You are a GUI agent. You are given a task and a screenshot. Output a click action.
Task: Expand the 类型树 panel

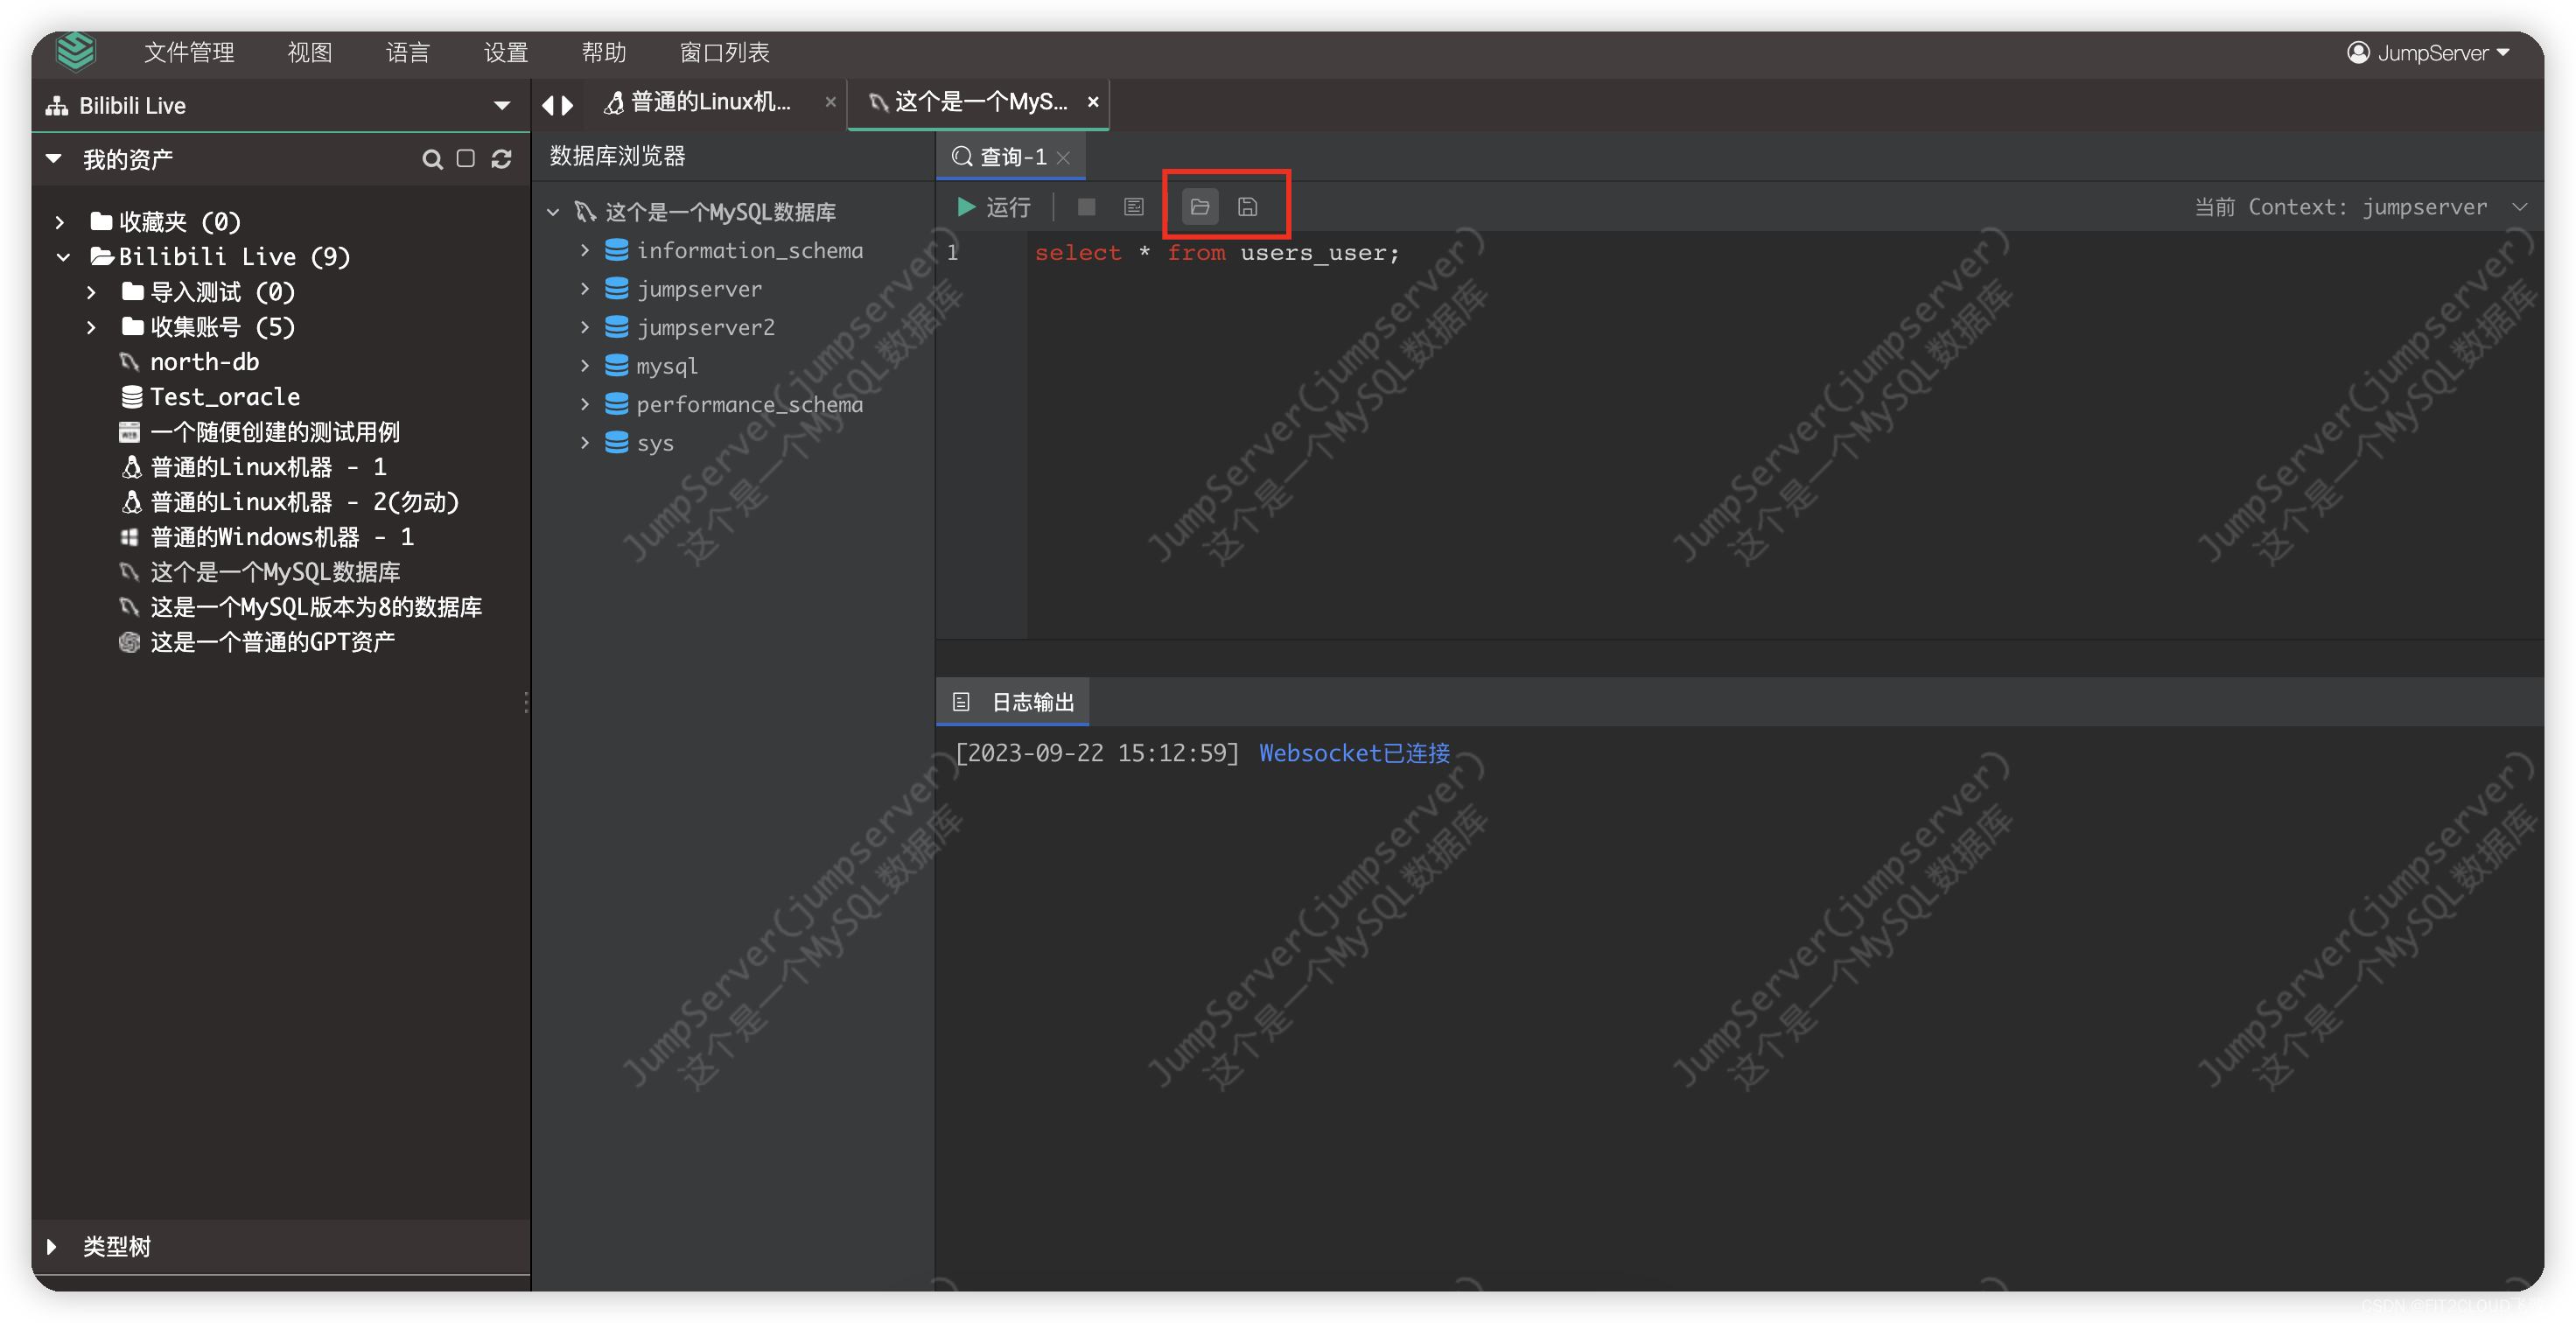coord(52,1246)
